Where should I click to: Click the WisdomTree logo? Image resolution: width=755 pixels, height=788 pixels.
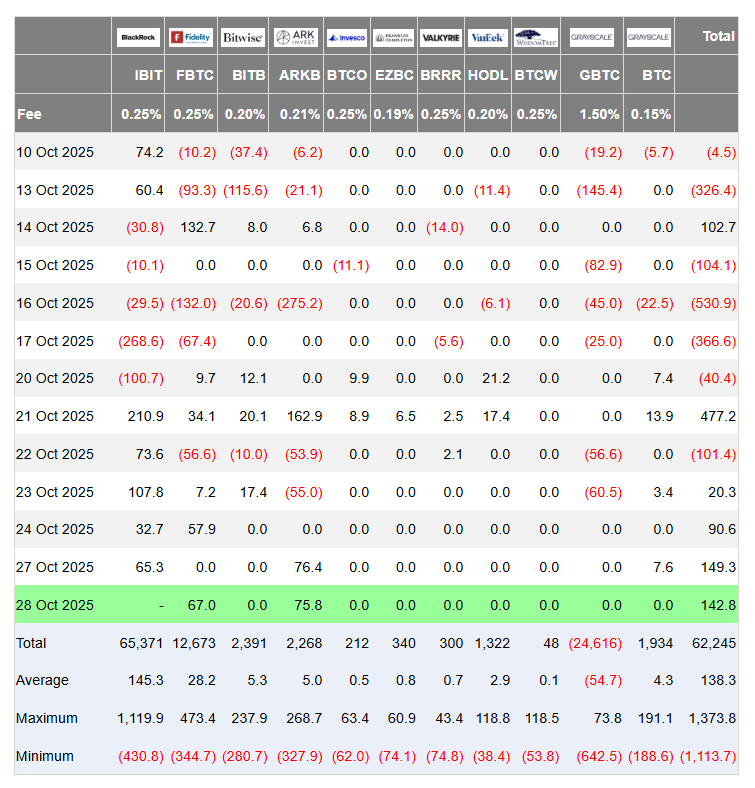click(536, 37)
